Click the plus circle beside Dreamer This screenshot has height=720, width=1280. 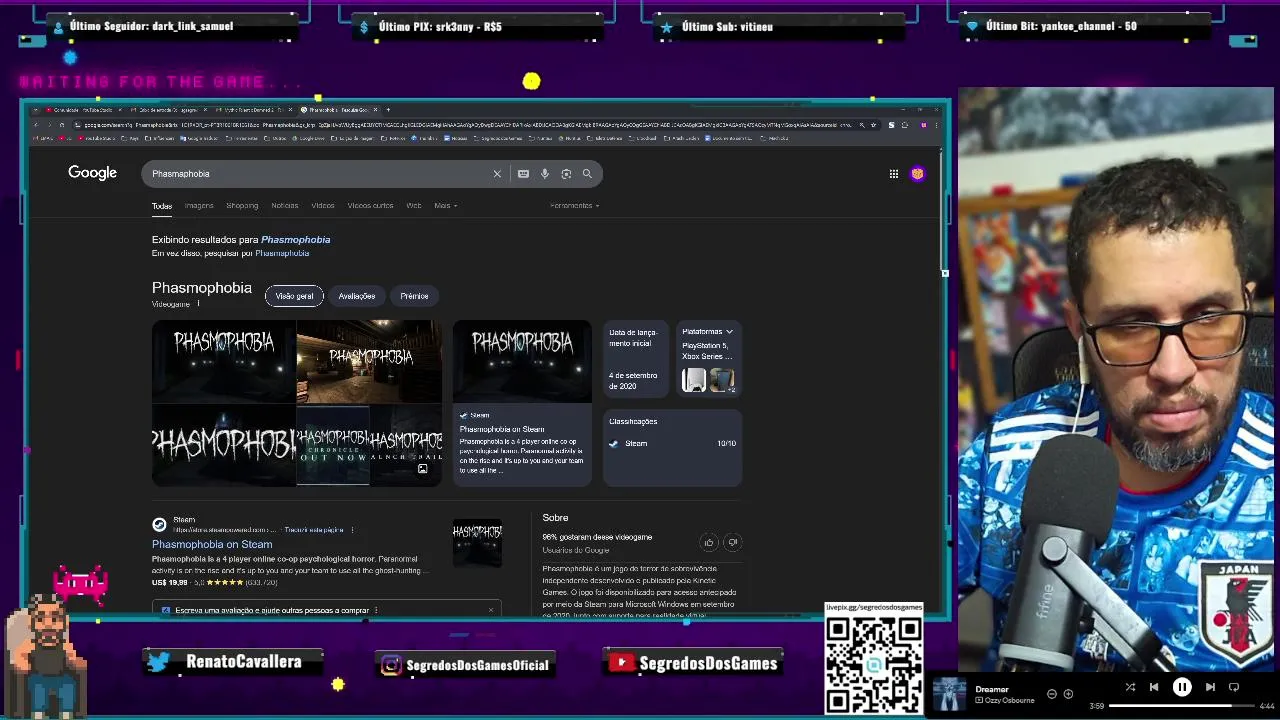[1068, 694]
